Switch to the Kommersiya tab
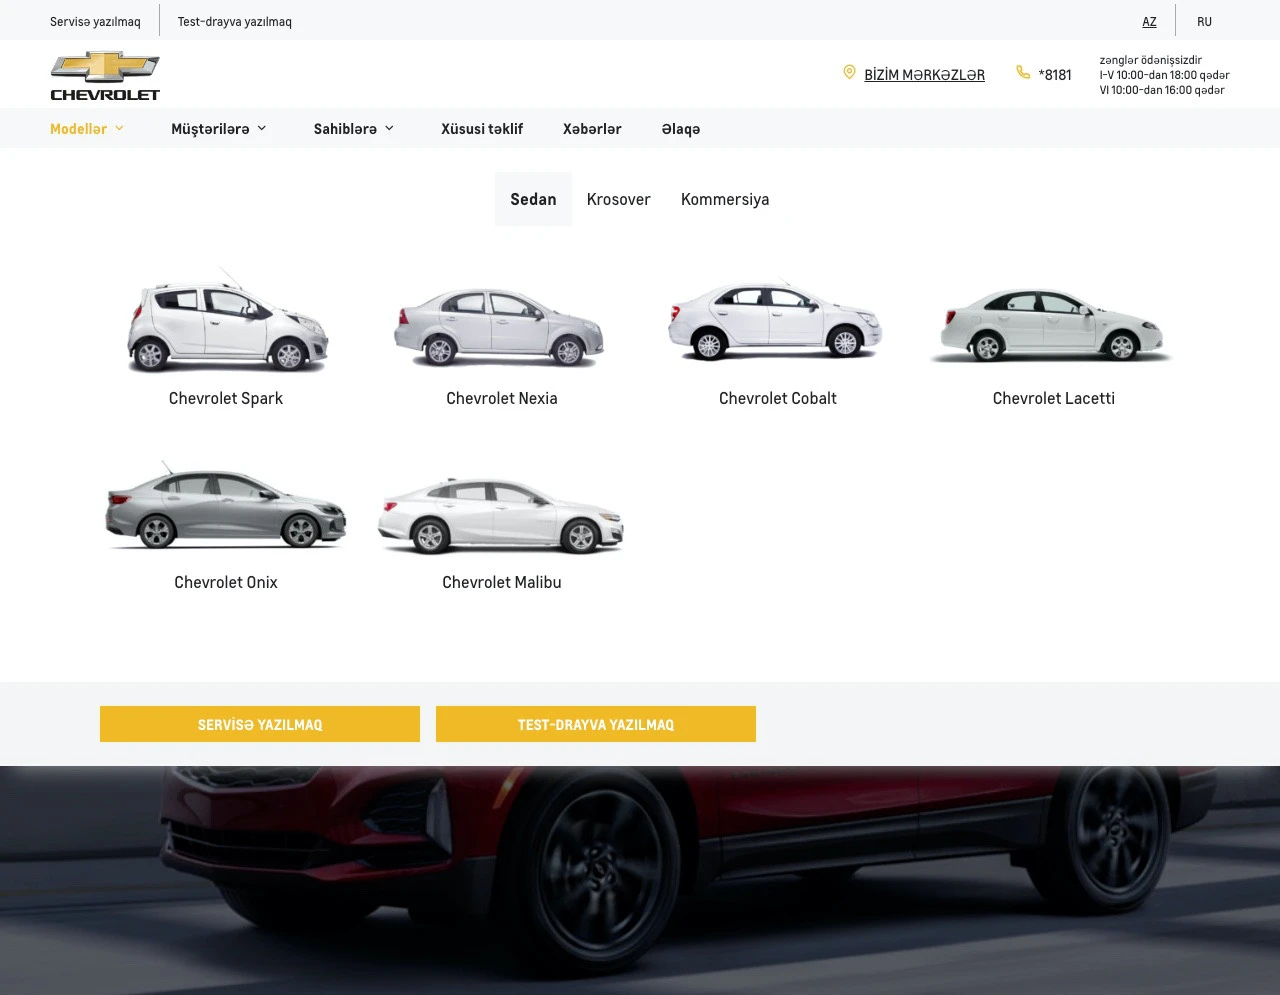 click(x=725, y=199)
